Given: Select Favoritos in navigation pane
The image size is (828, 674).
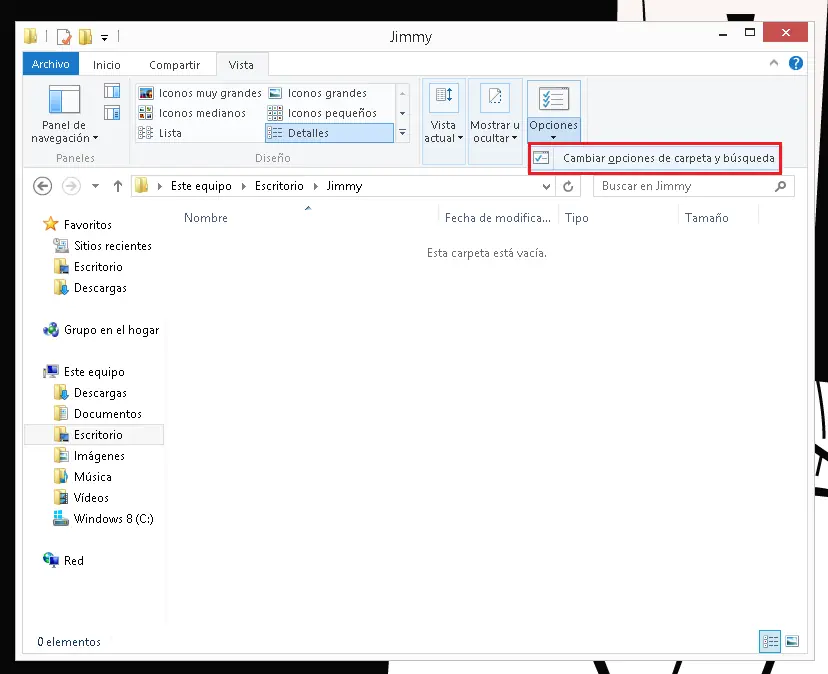Looking at the screenshot, I should click(x=78, y=224).
